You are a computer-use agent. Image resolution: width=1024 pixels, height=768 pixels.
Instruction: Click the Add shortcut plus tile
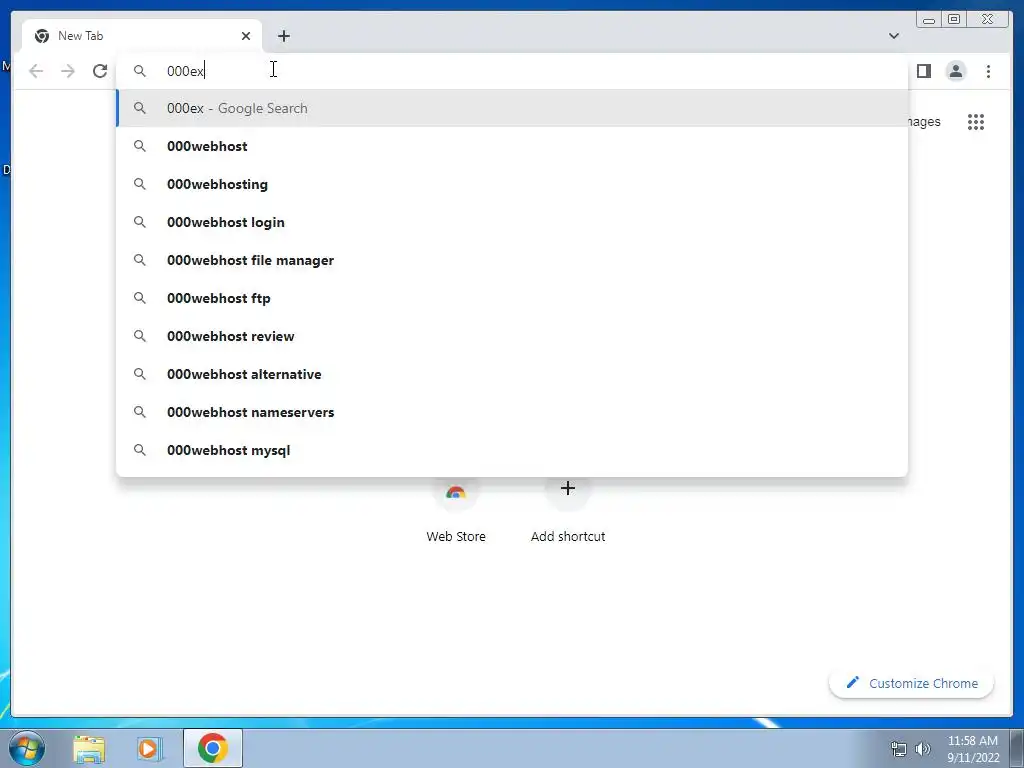[x=568, y=513]
